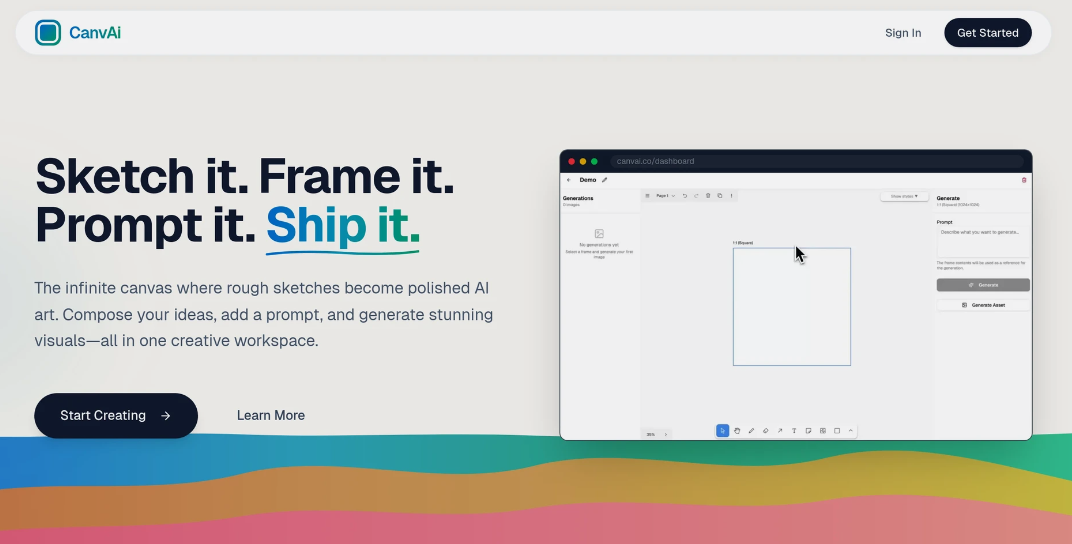Viewport: 1072px width, 544px height.
Task: Select the arrow tool
Action: (x=780, y=431)
